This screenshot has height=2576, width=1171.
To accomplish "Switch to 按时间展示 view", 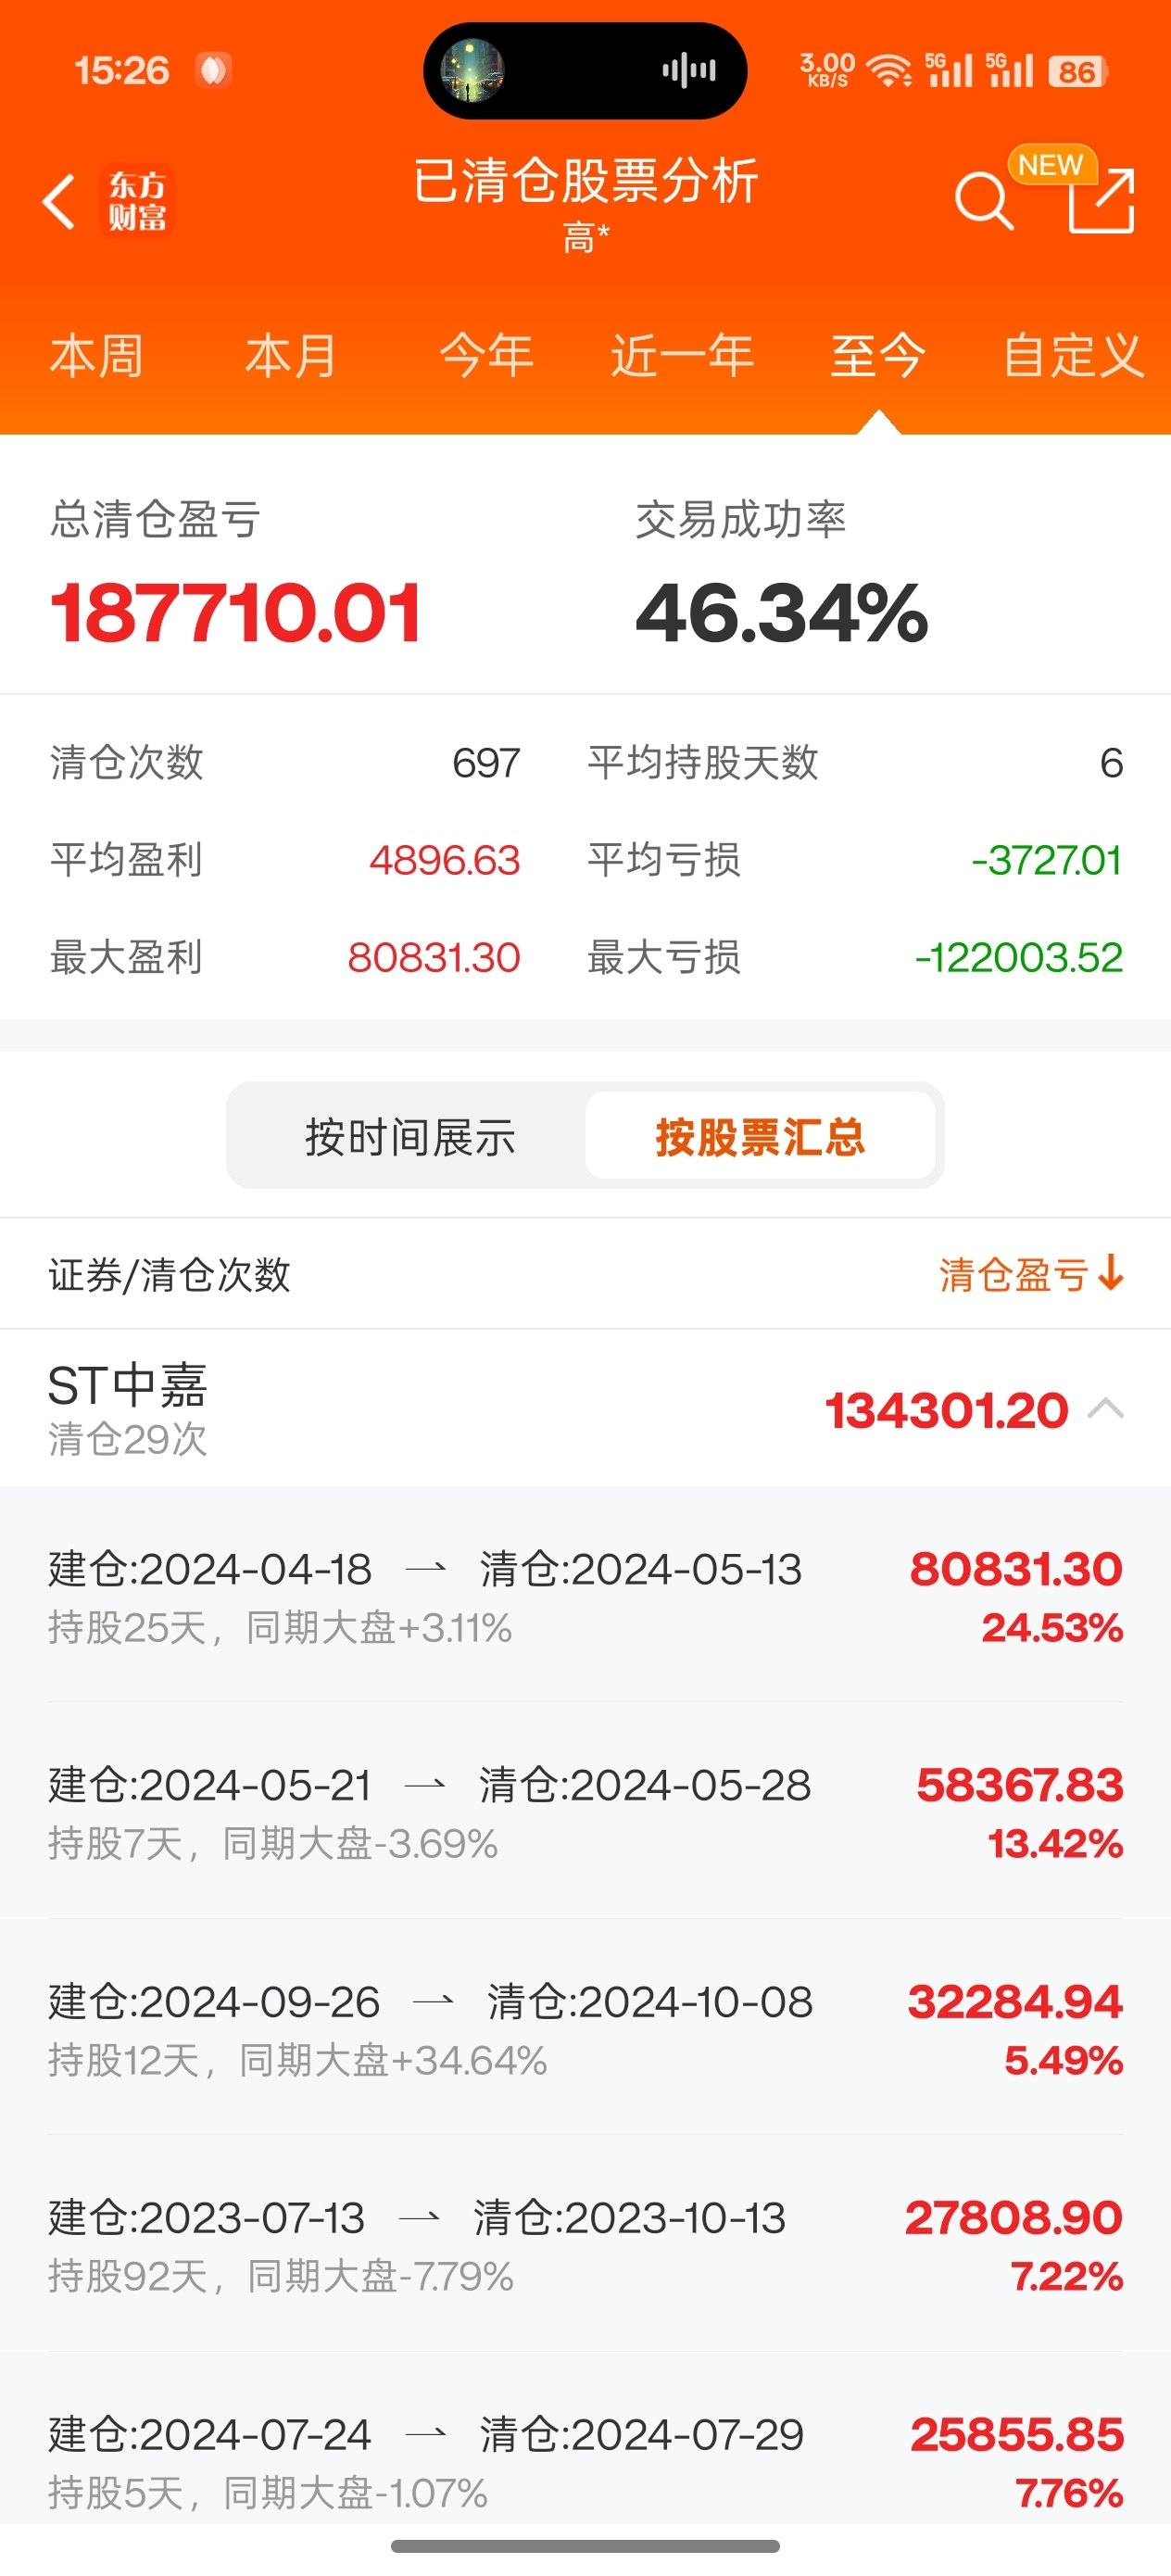I will click(409, 1137).
